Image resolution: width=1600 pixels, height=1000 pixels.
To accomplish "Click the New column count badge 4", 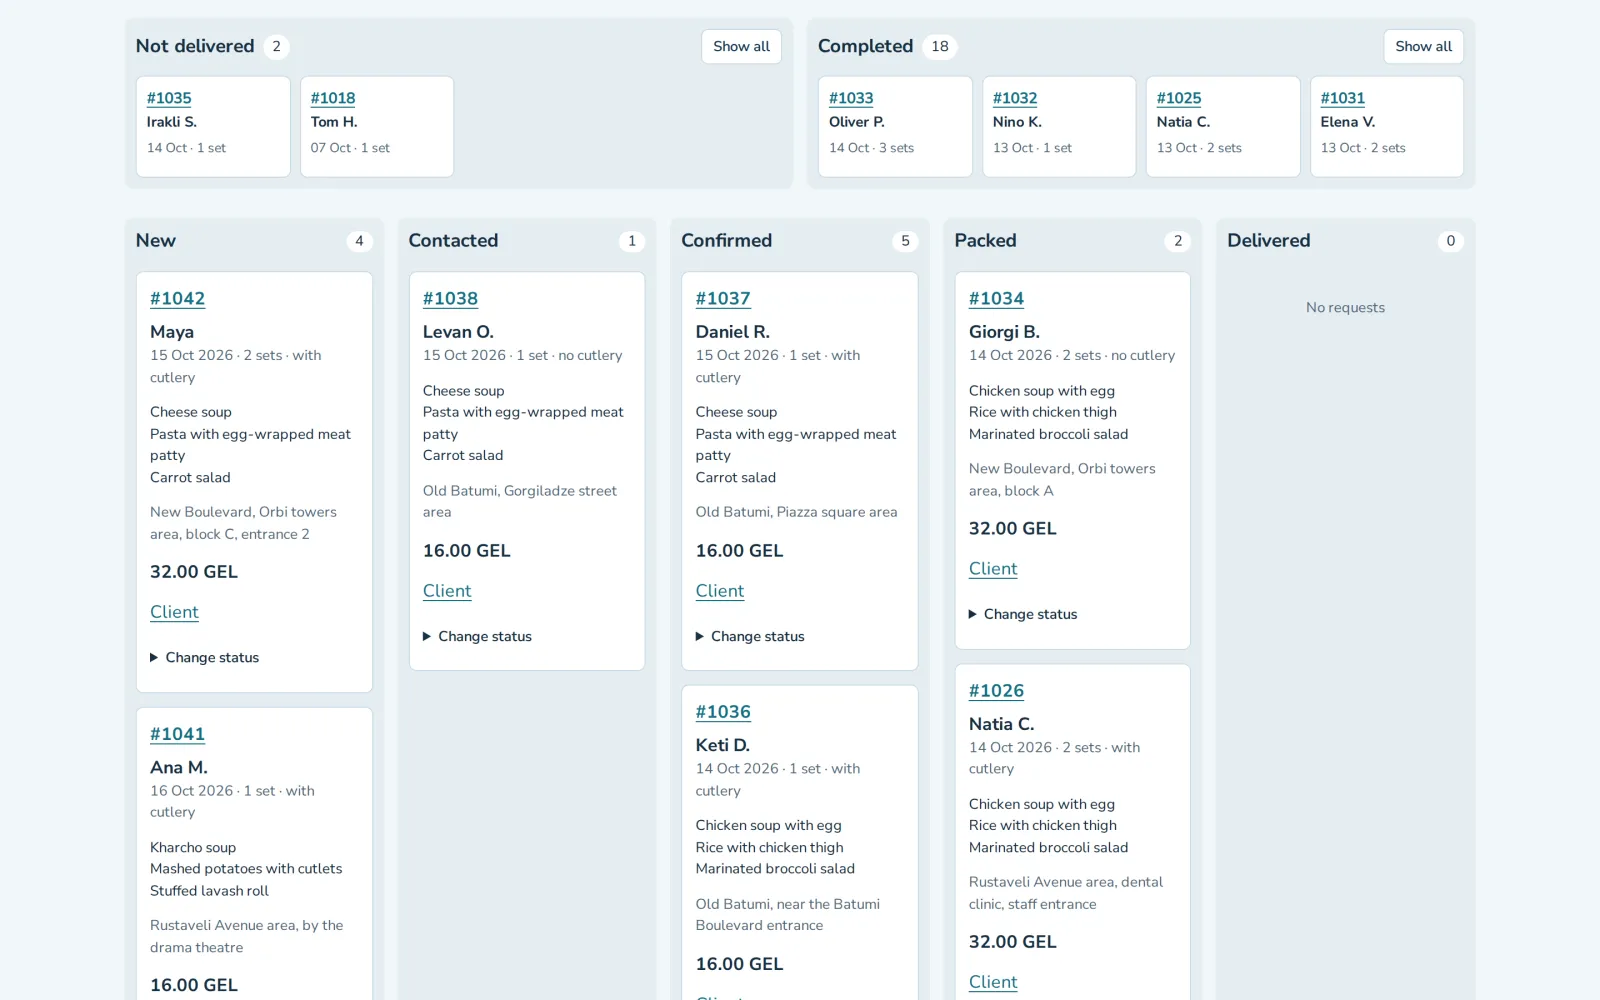I will pos(359,241).
